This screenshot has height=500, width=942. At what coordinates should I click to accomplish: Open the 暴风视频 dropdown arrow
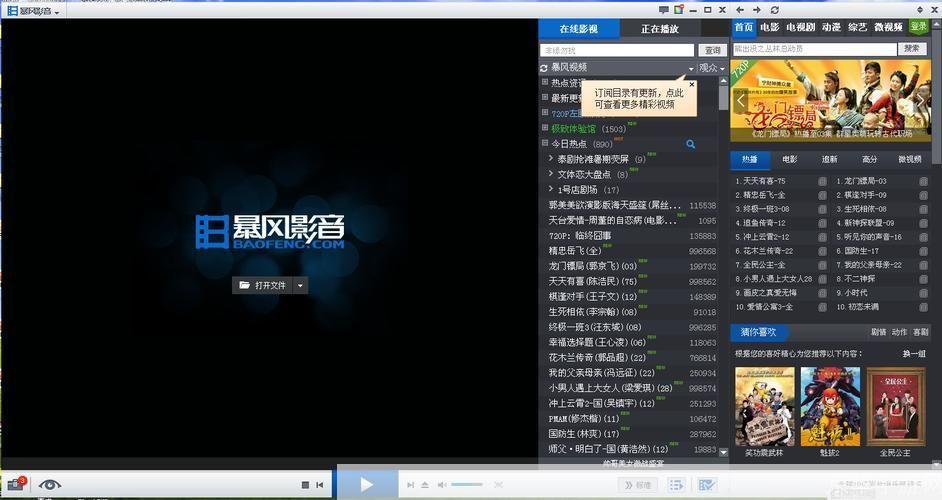[x=690, y=69]
